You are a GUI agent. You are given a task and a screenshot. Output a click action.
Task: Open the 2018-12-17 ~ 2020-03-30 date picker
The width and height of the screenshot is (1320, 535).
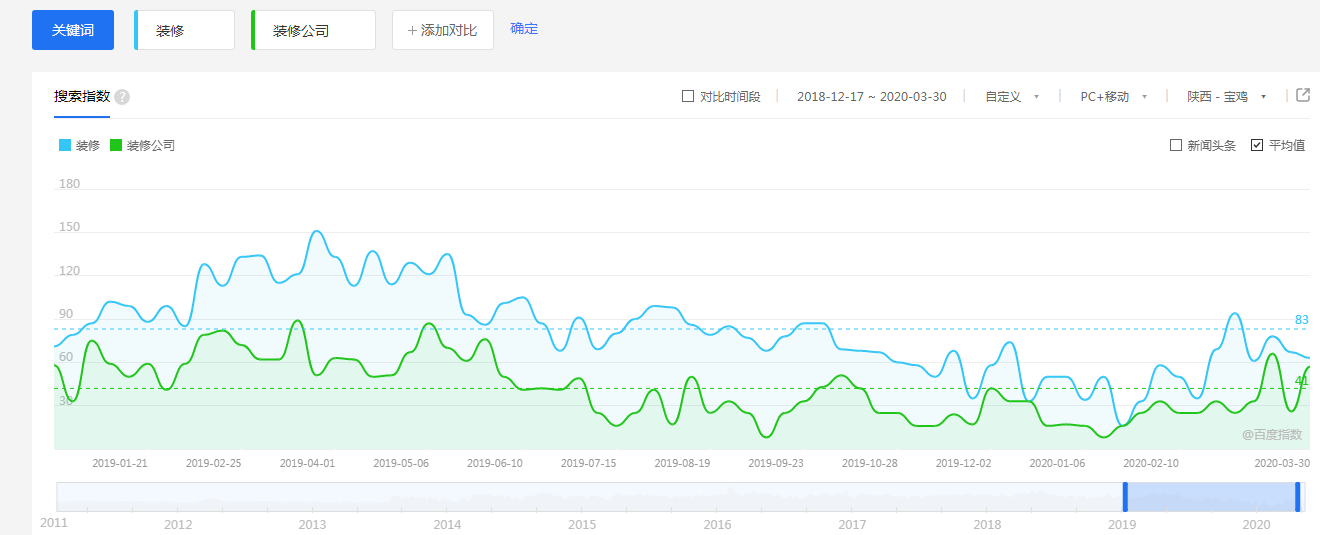click(871, 97)
